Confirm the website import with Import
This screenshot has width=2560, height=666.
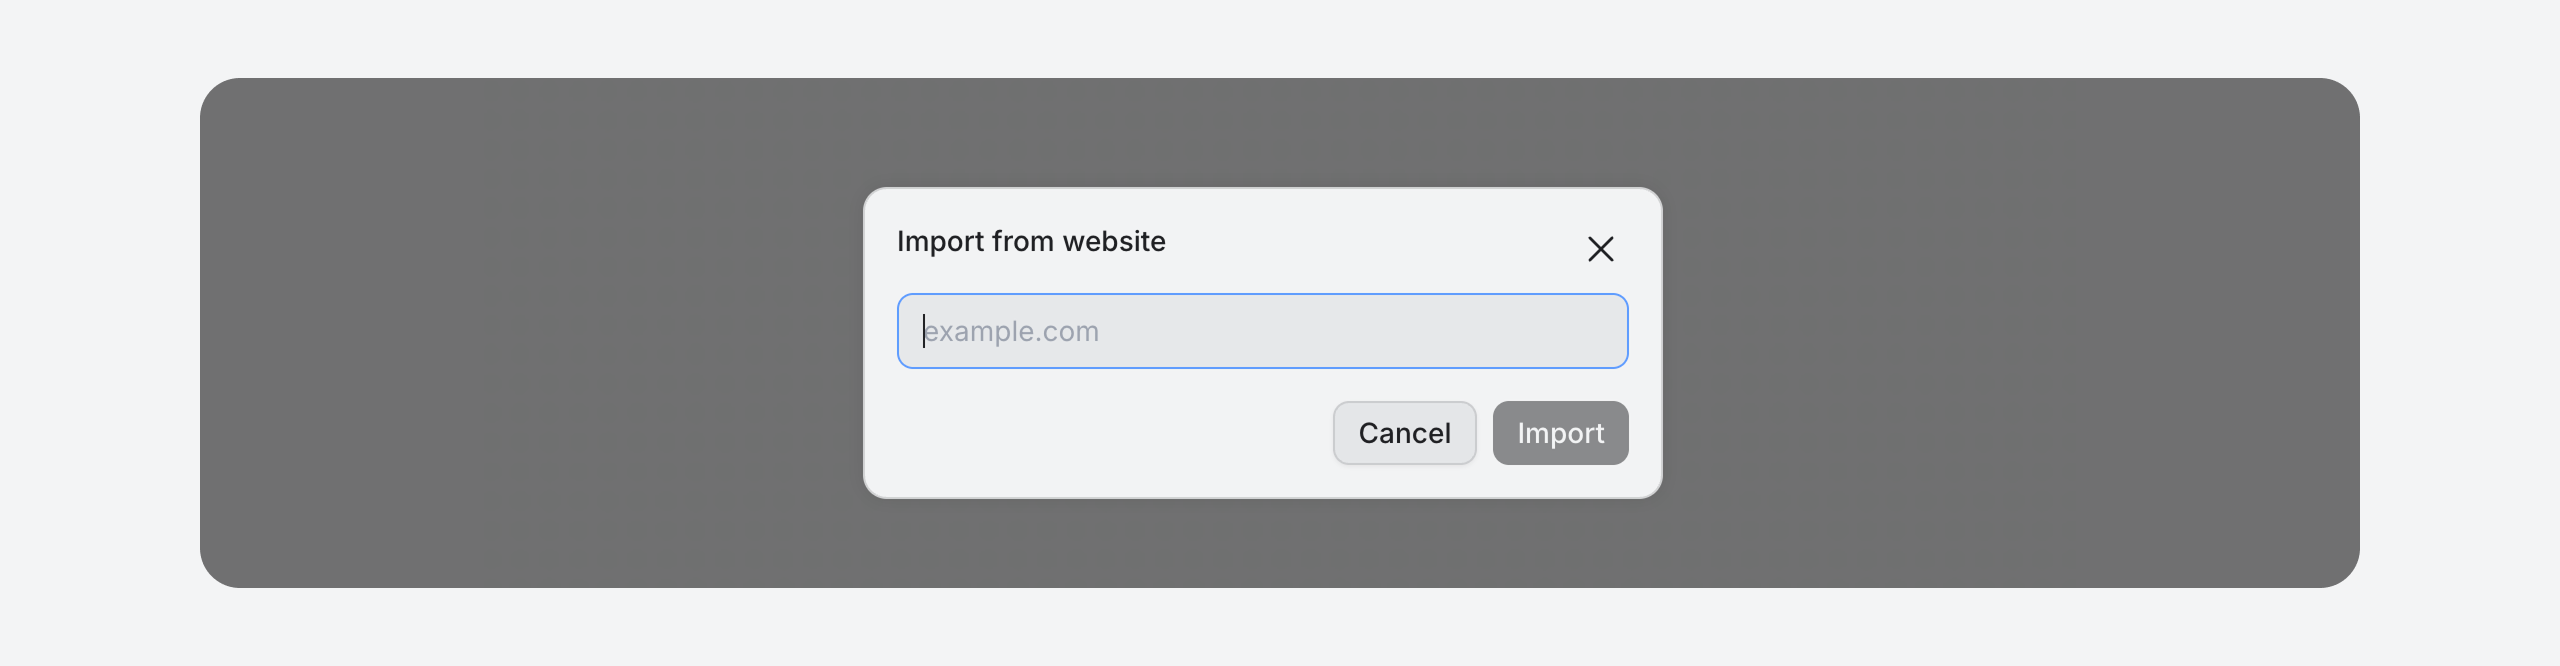tap(1560, 433)
